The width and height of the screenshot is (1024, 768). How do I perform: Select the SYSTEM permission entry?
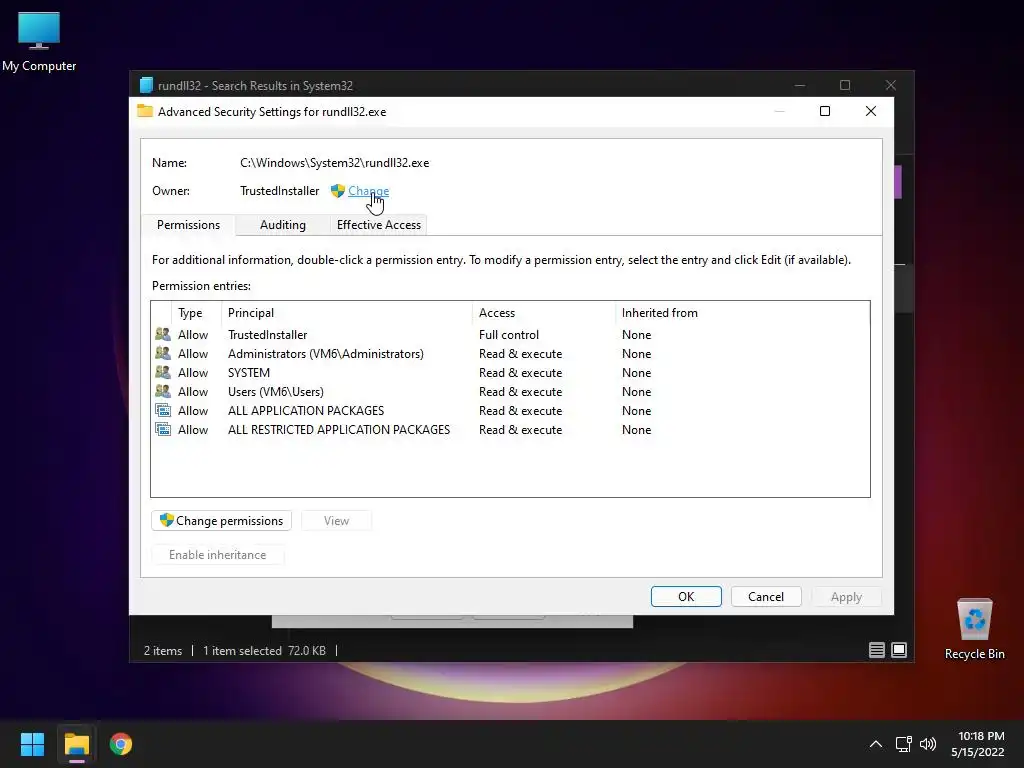point(510,372)
